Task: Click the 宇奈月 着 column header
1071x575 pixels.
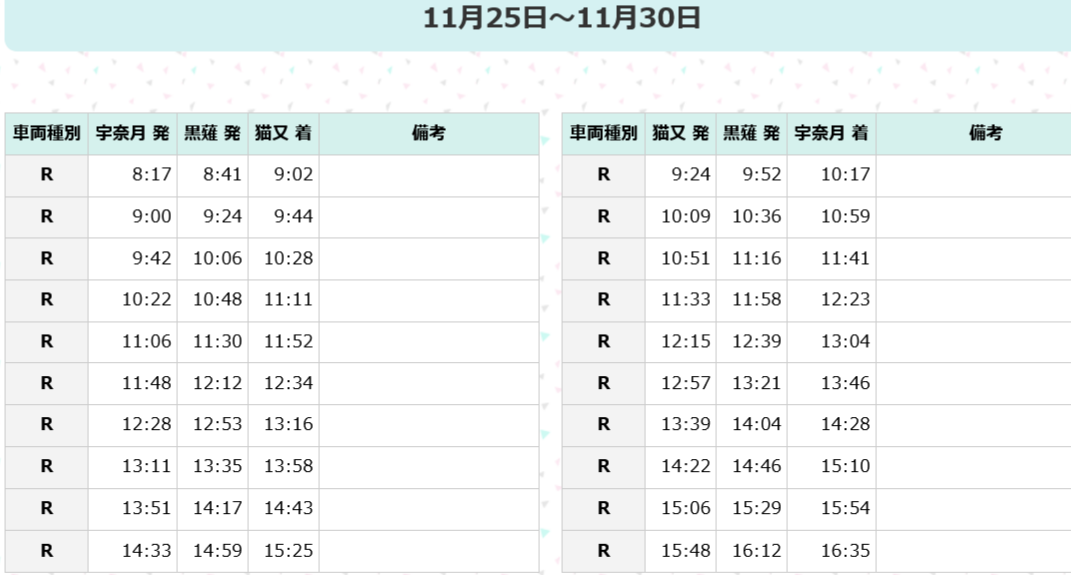Action: [831, 133]
